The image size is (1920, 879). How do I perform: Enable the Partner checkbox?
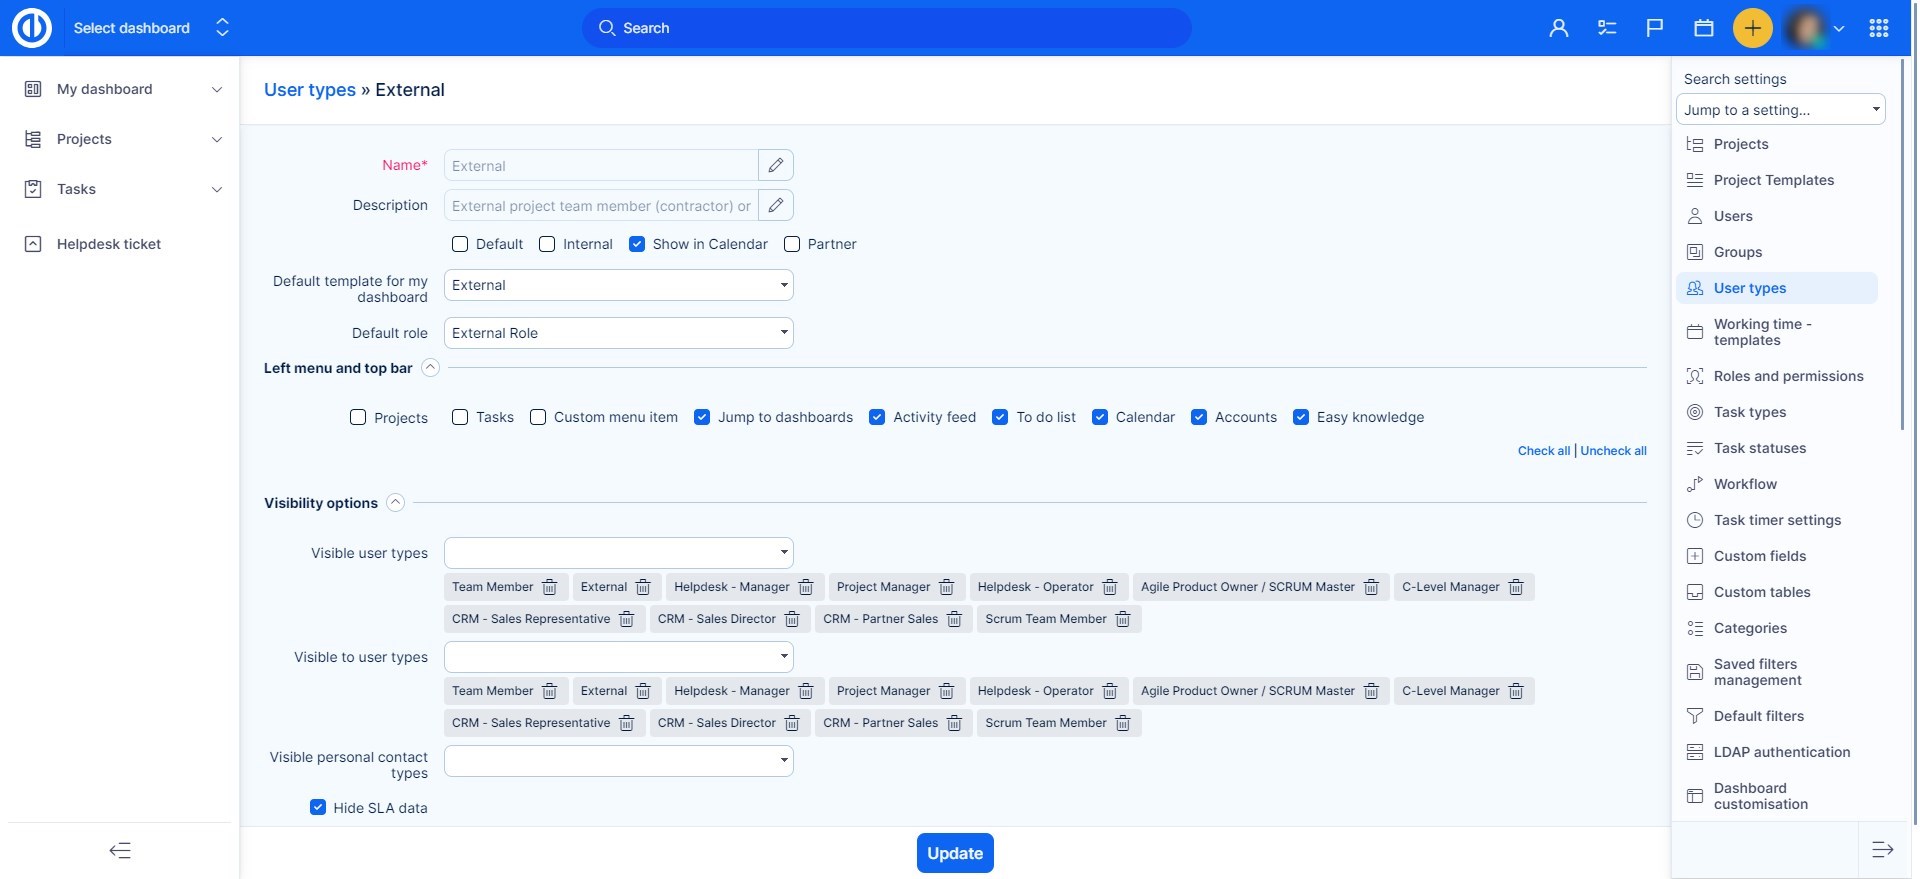pos(792,244)
